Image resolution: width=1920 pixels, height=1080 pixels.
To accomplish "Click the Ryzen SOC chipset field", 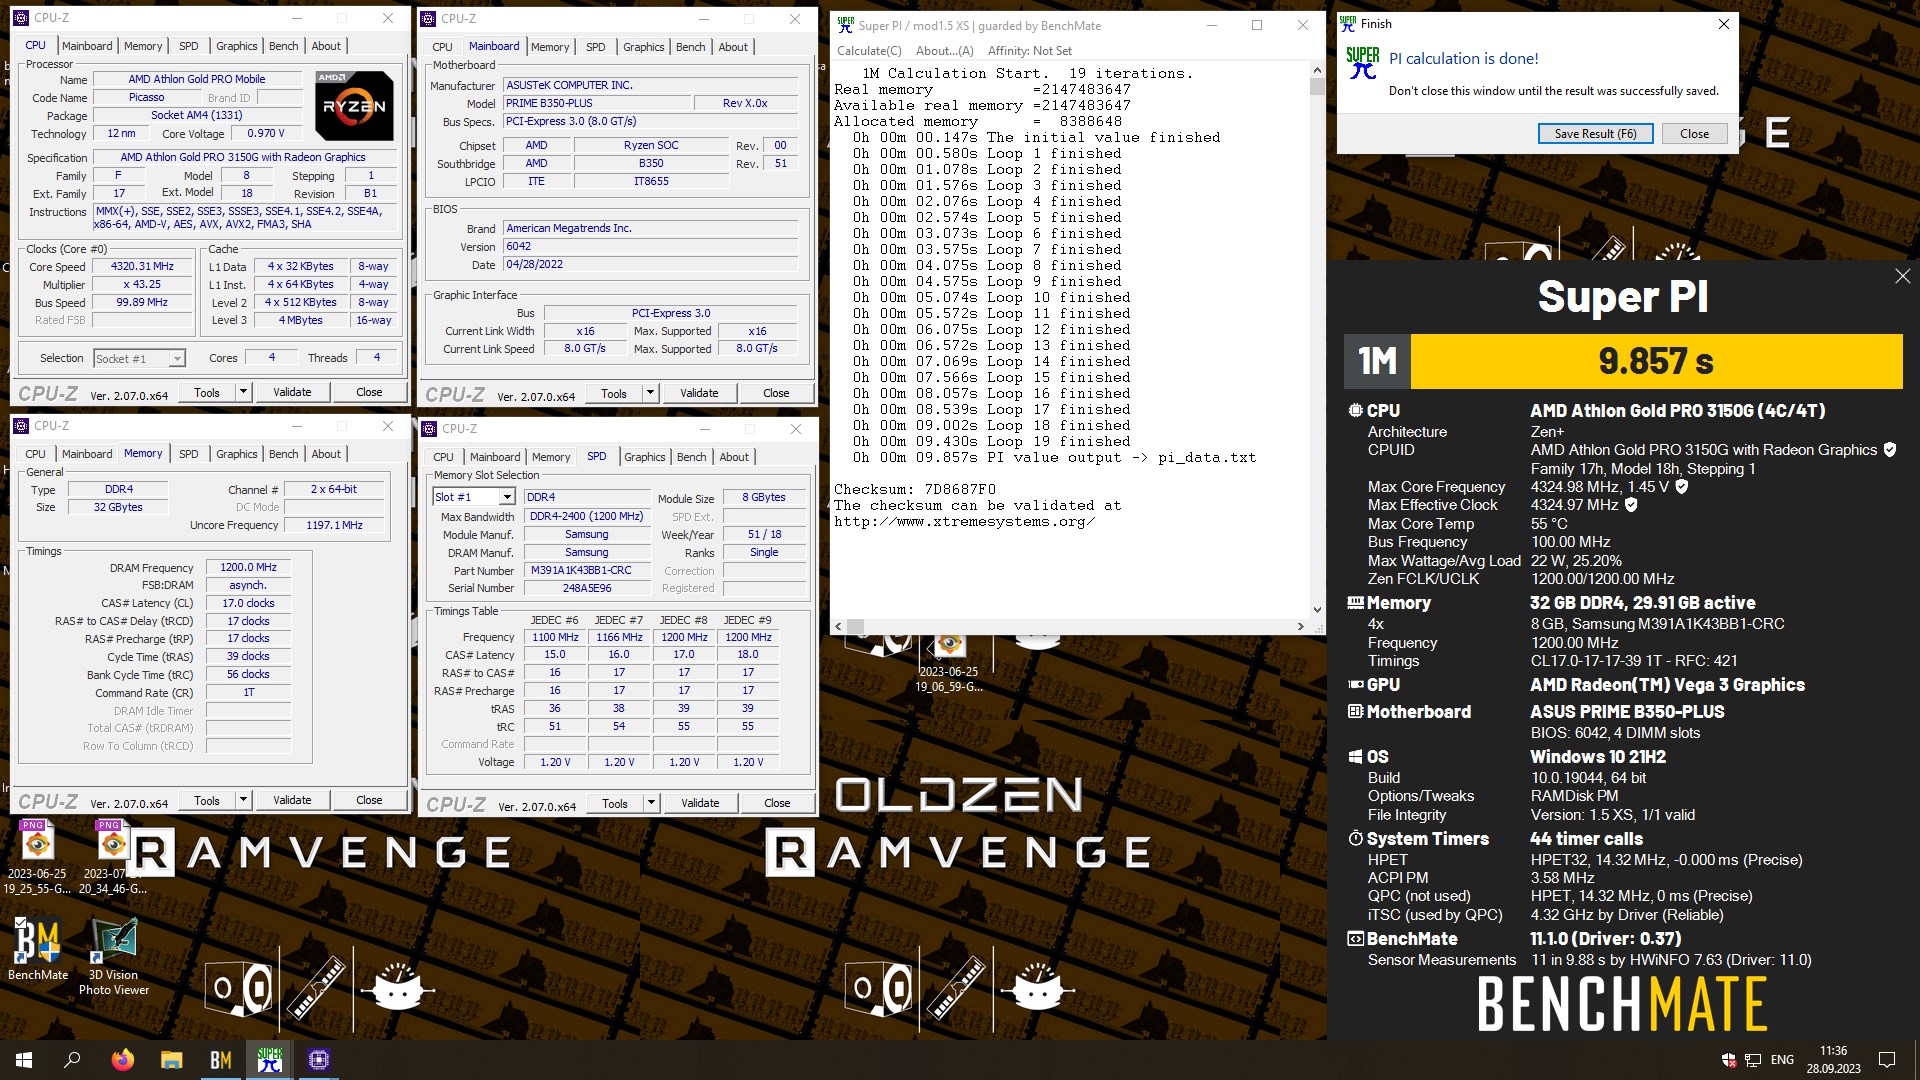I will [651, 146].
